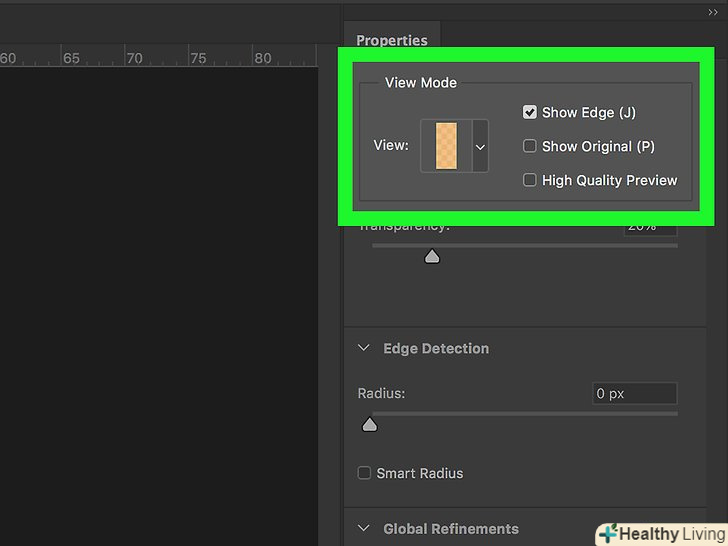Collapse the Global Refinements chevron
728x546 pixels.
tap(363, 529)
